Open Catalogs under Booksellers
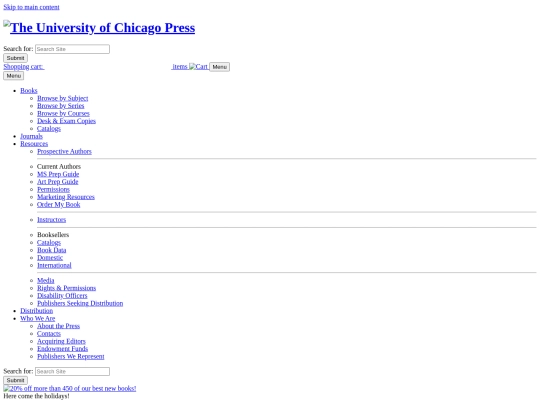 (49, 242)
